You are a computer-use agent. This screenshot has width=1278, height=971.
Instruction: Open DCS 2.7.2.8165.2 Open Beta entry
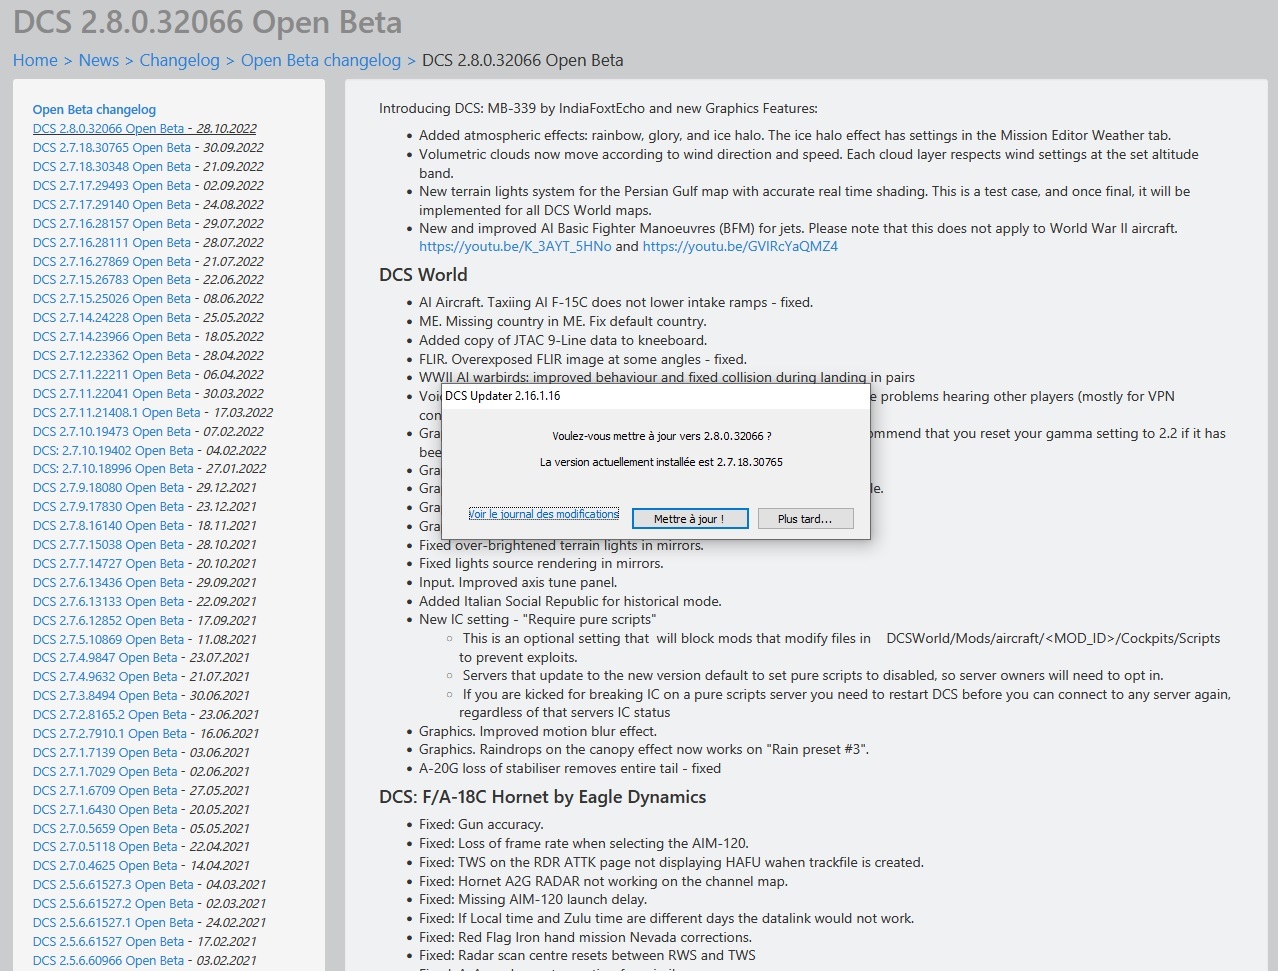click(110, 714)
